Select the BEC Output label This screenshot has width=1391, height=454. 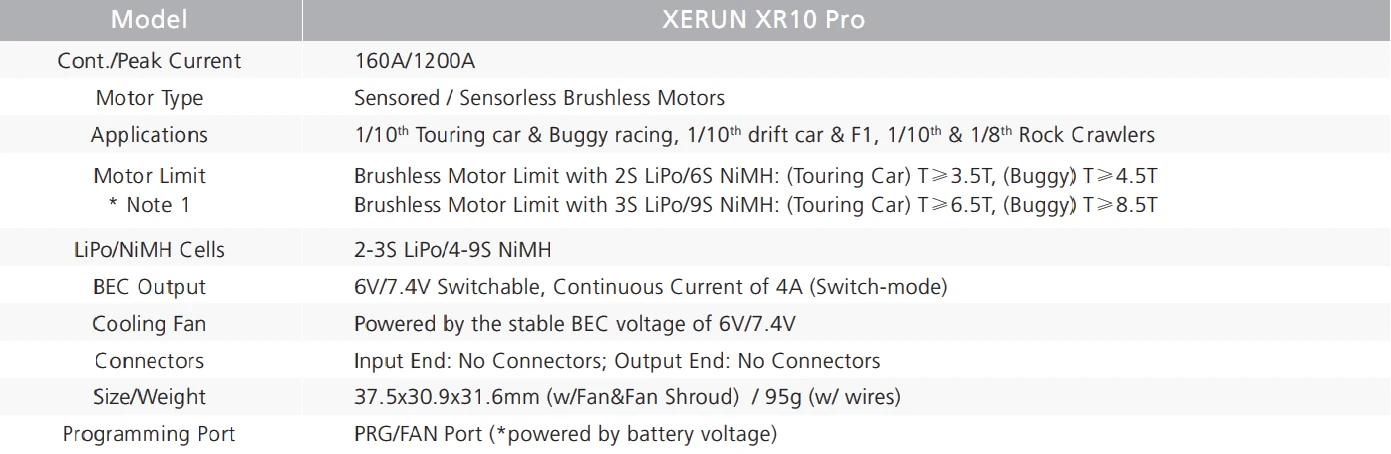tap(149, 287)
